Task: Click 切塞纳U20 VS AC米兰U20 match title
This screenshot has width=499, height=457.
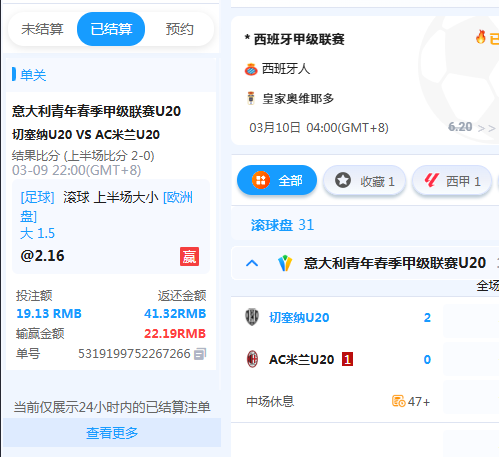Action: [86, 135]
